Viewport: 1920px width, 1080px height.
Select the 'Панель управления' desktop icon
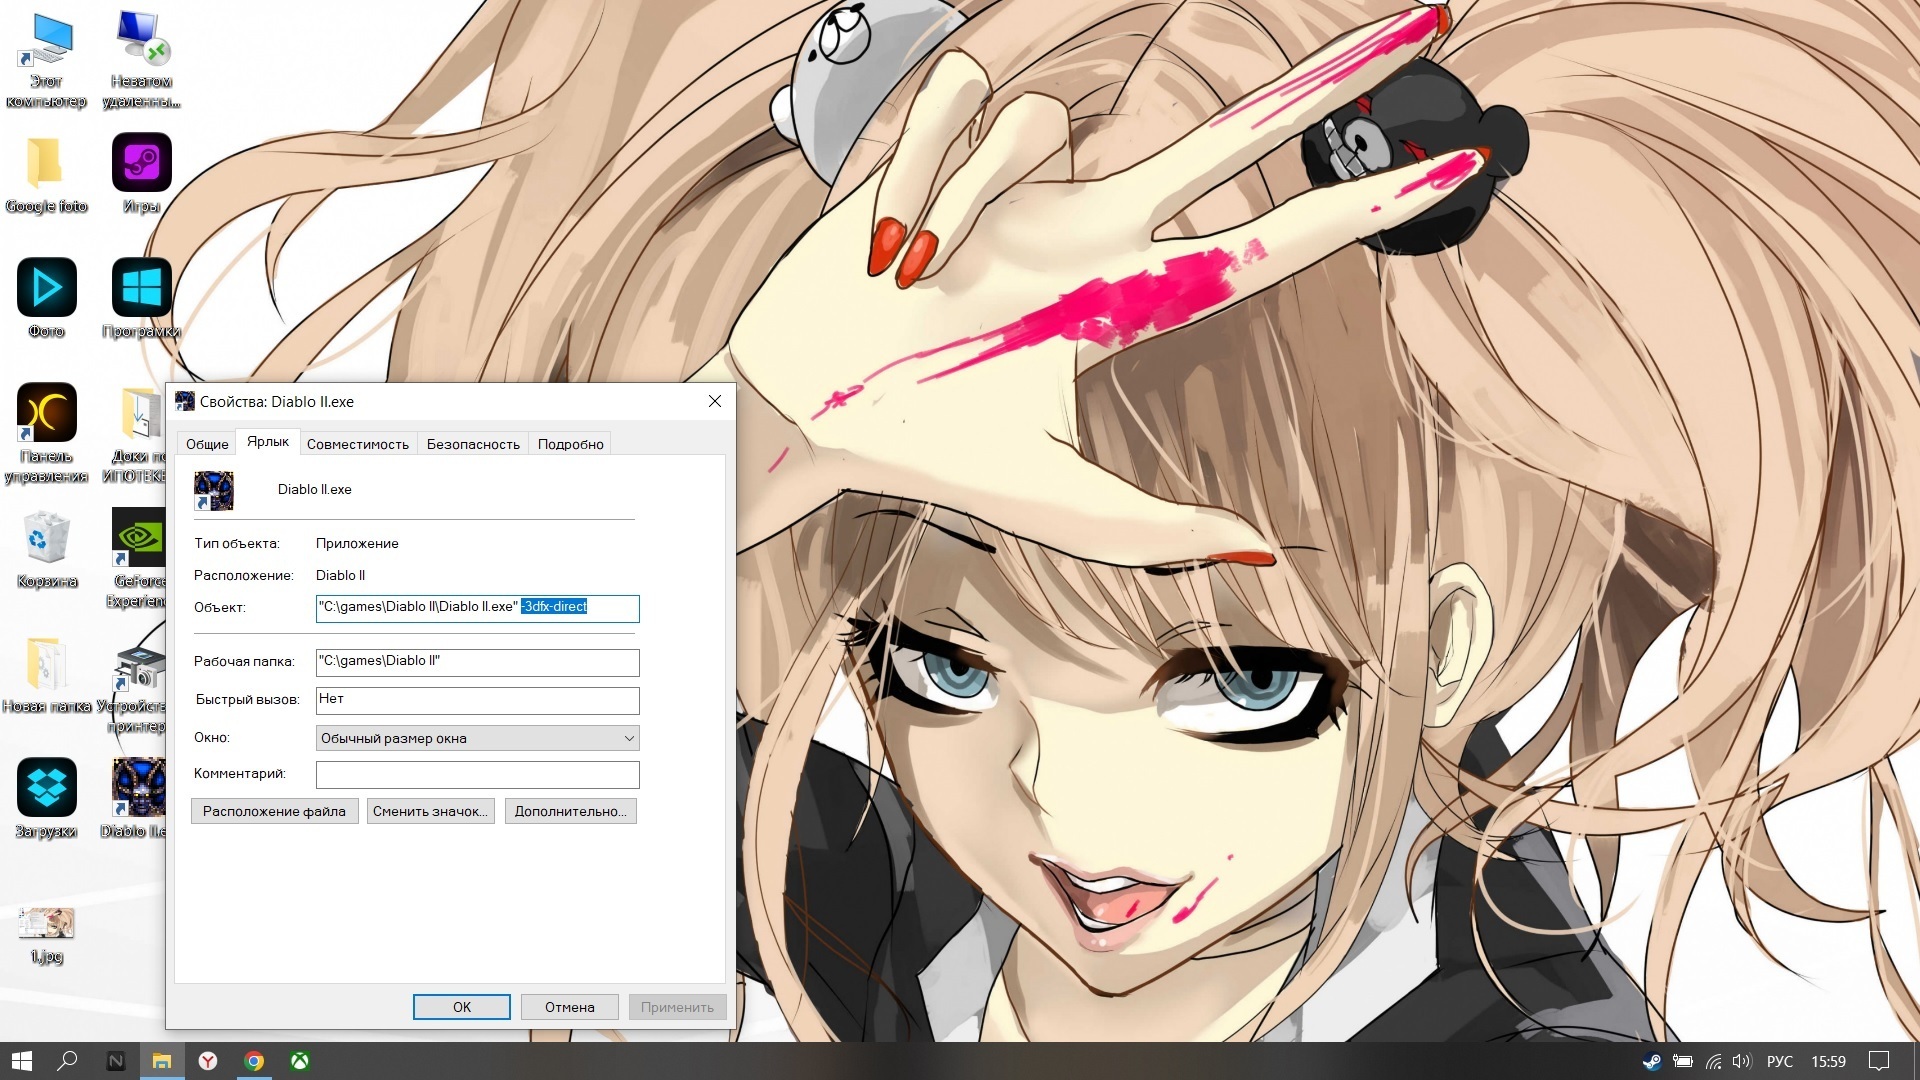coord(46,434)
